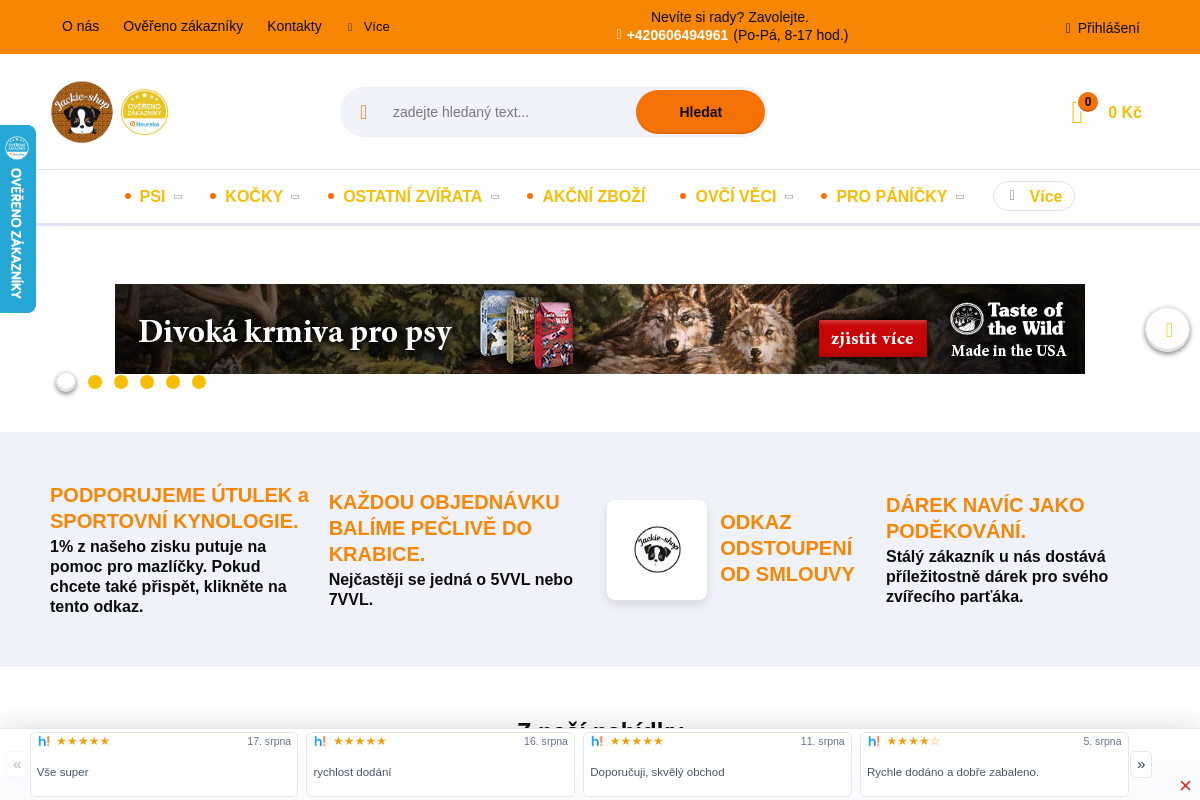The image size is (1200, 800).
Task: Close the reviews bar with red X
Action: coord(1185,786)
